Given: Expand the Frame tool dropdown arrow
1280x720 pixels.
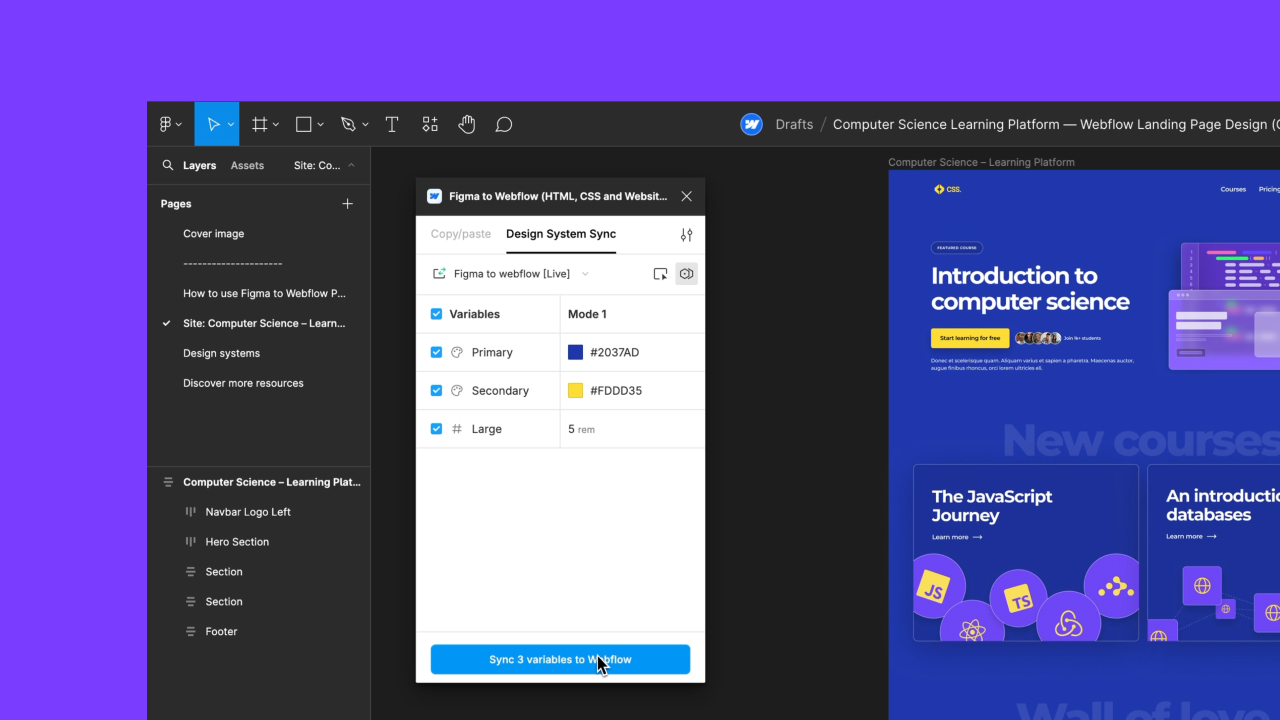Looking at the screenshot, I should (276, 125).
